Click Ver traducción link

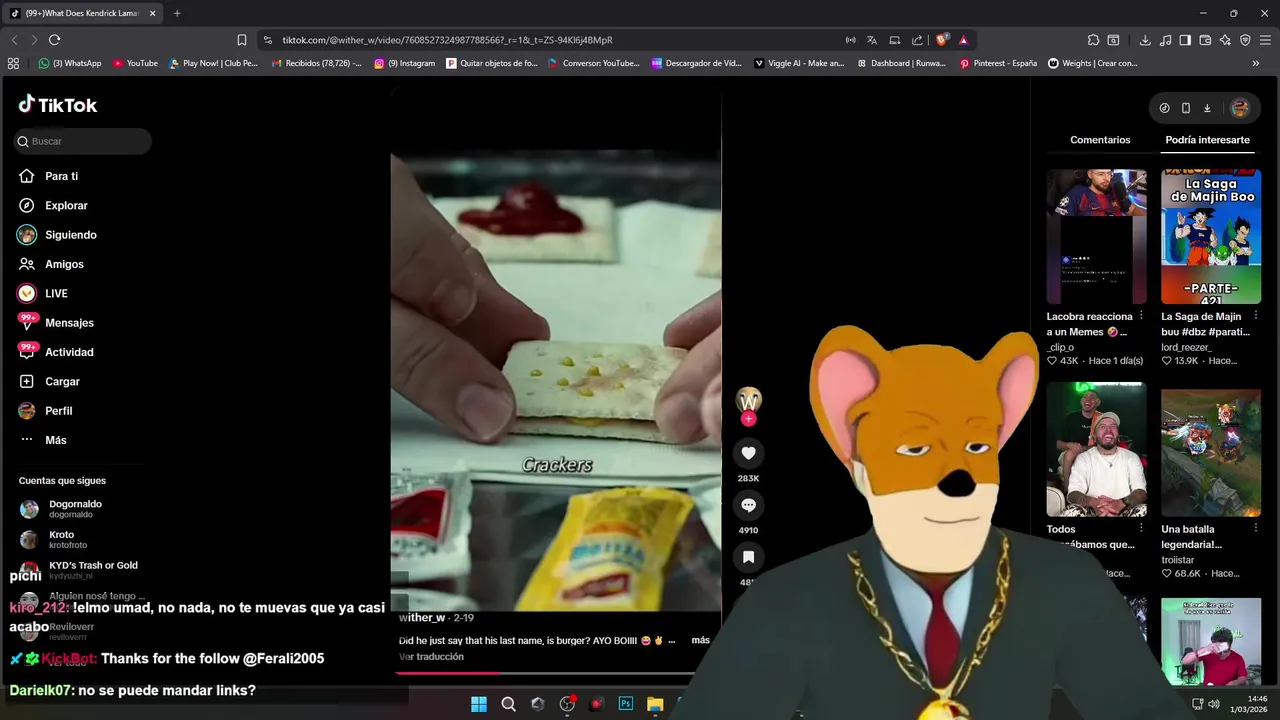431,657
